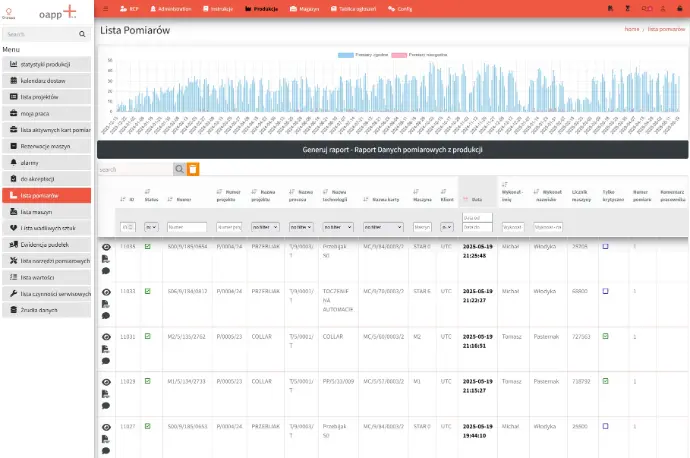690x458 pixels.
Task: Click the comment bubble for measurement 11031
Action: pyautogui.click(x=106, y=361)
